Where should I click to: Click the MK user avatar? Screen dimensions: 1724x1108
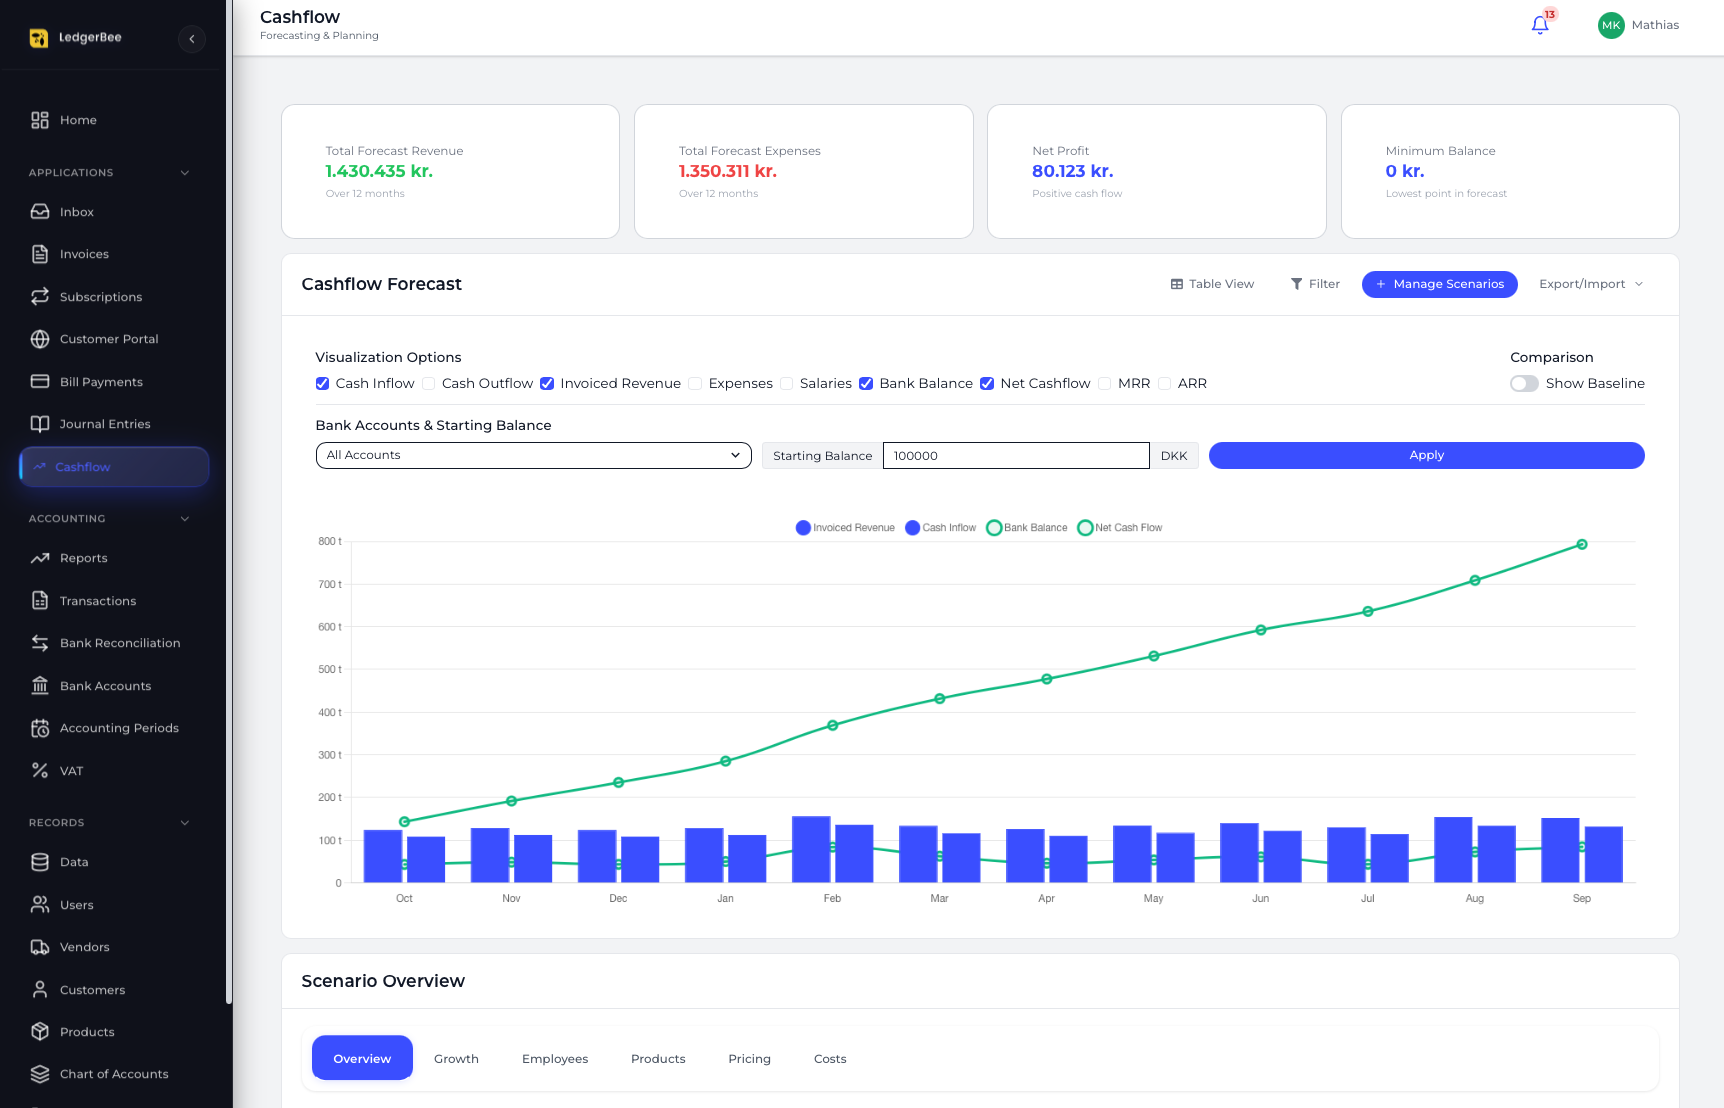coord(1611,25)
